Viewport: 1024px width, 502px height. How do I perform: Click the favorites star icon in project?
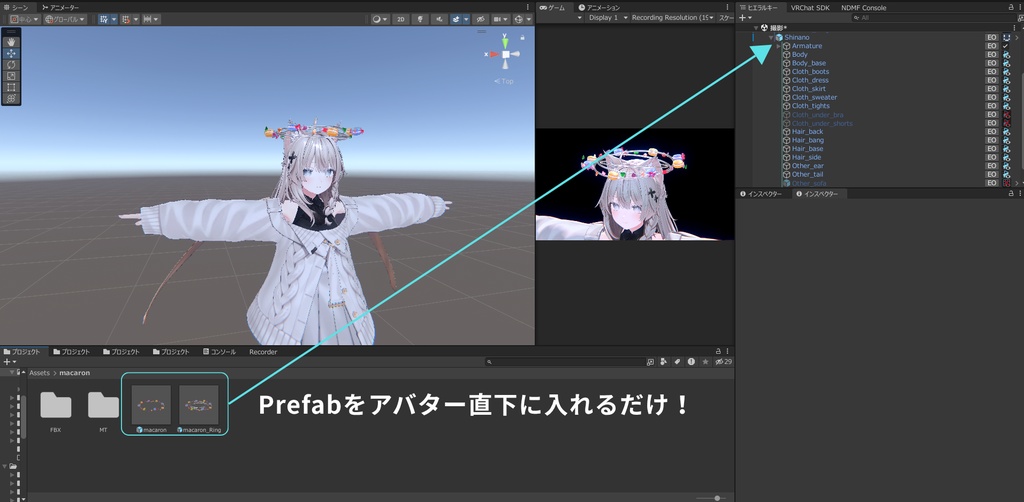coord(705,362)
